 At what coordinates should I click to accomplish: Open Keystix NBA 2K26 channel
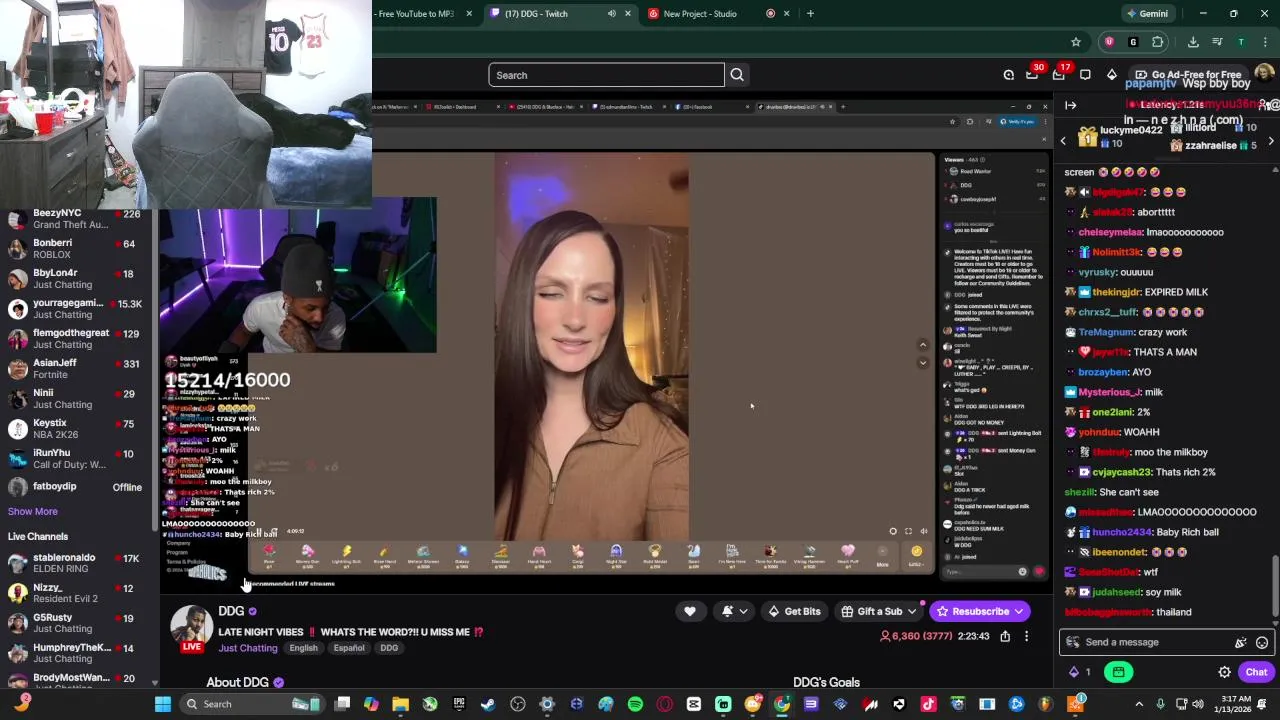75,428
